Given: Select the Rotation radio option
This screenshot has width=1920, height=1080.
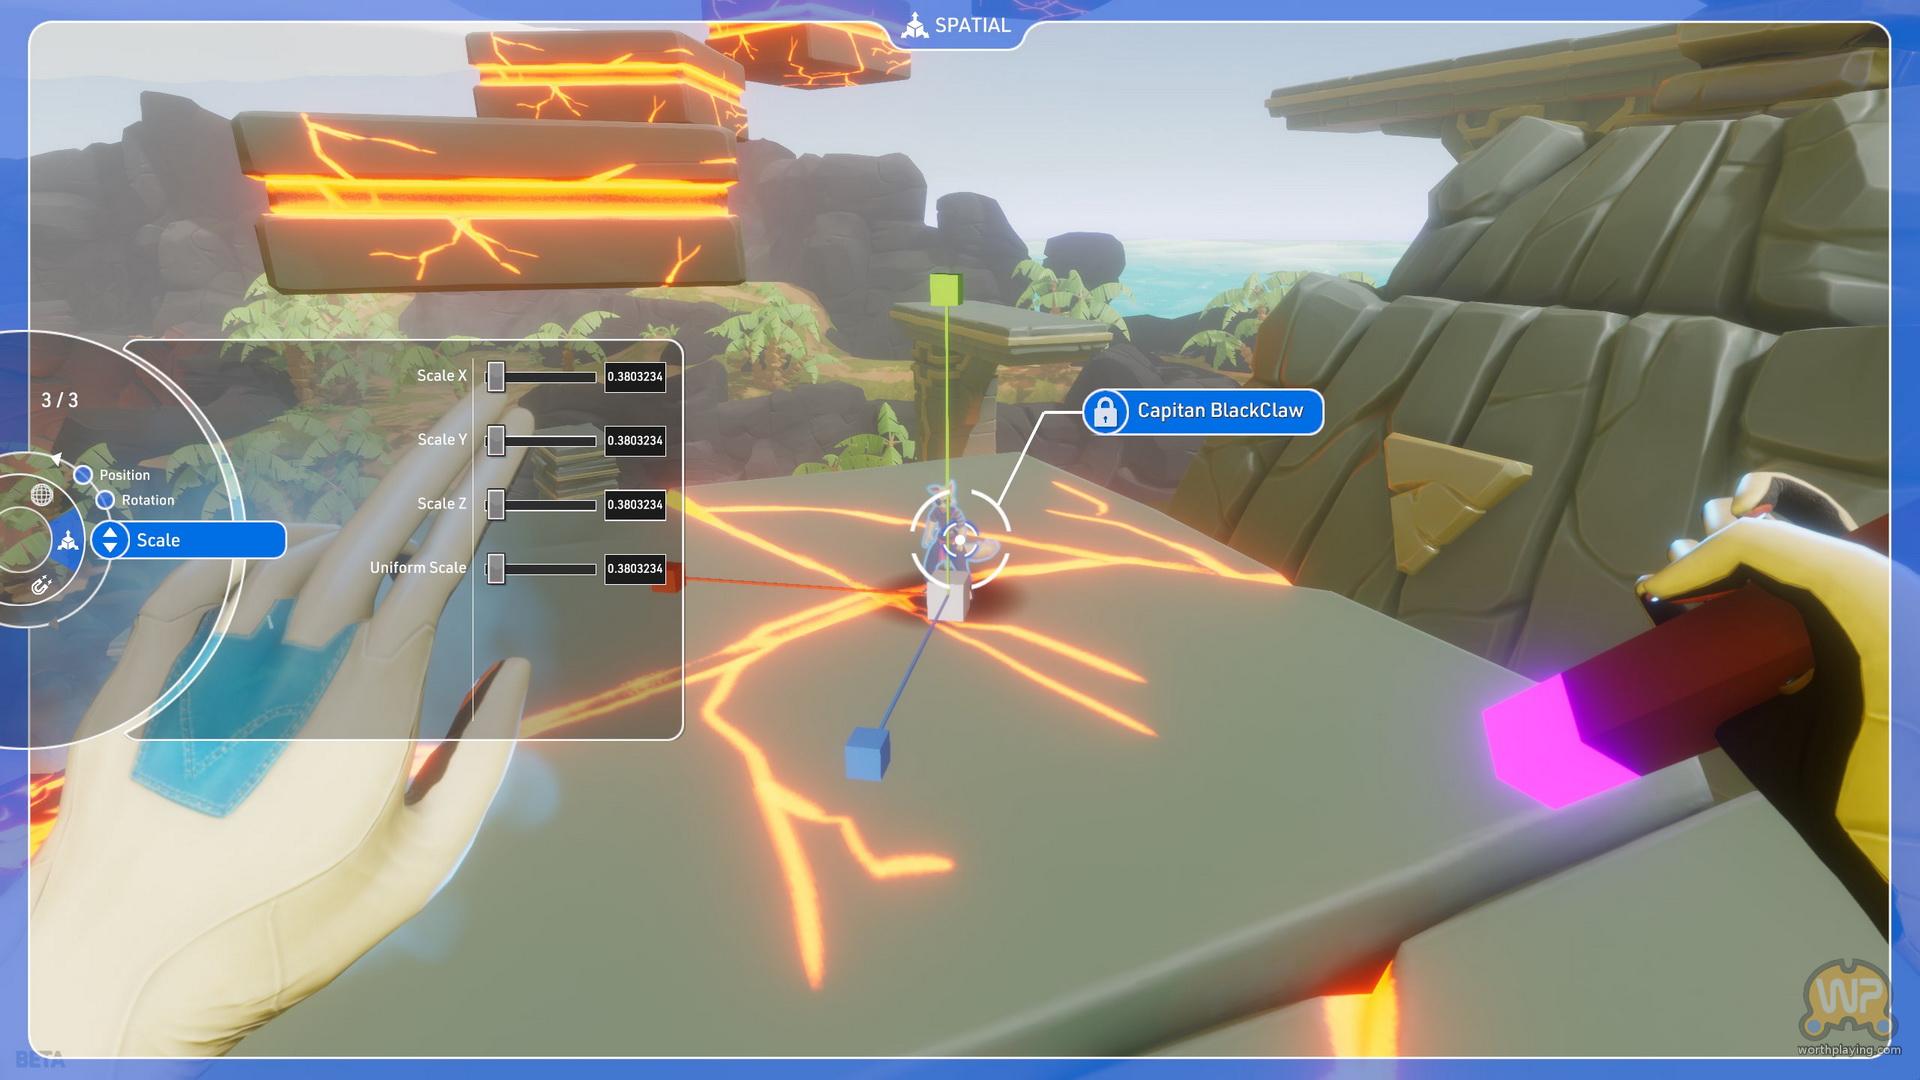Looking at the screenshot, I should (x=105, y=500).
